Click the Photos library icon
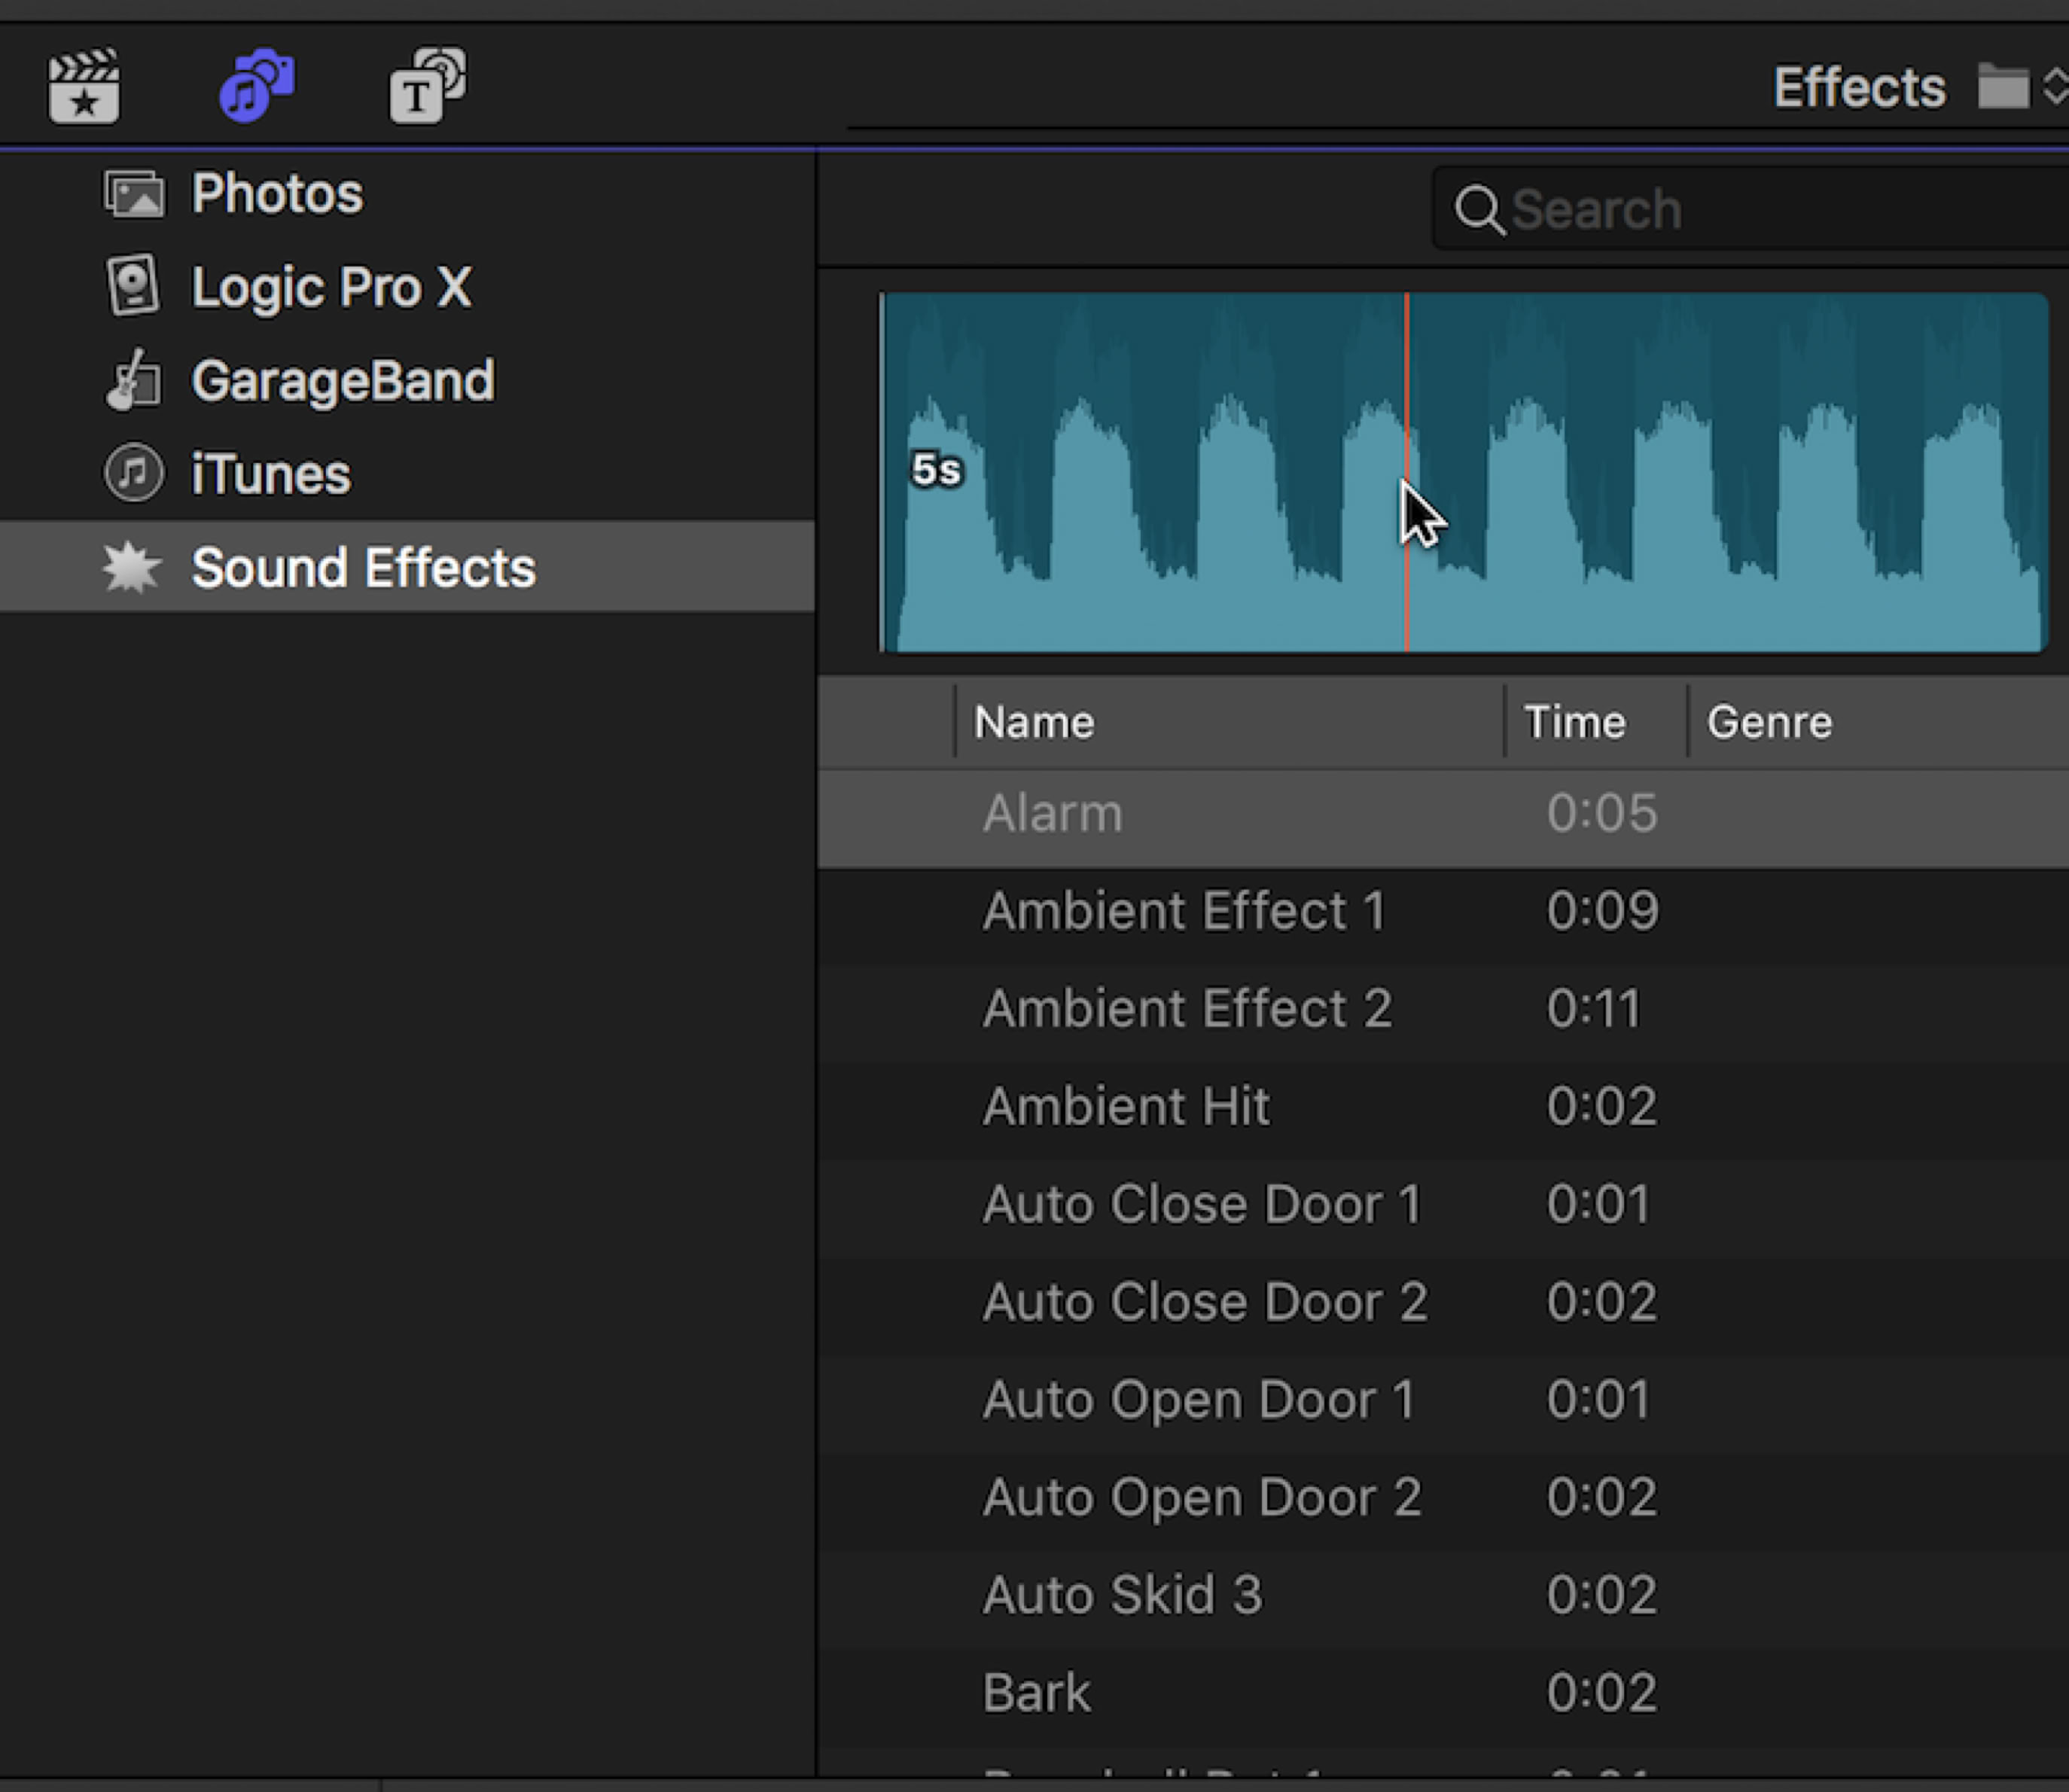The height and width of the screenshot is (1792, 2069). (x=134, y=193)
